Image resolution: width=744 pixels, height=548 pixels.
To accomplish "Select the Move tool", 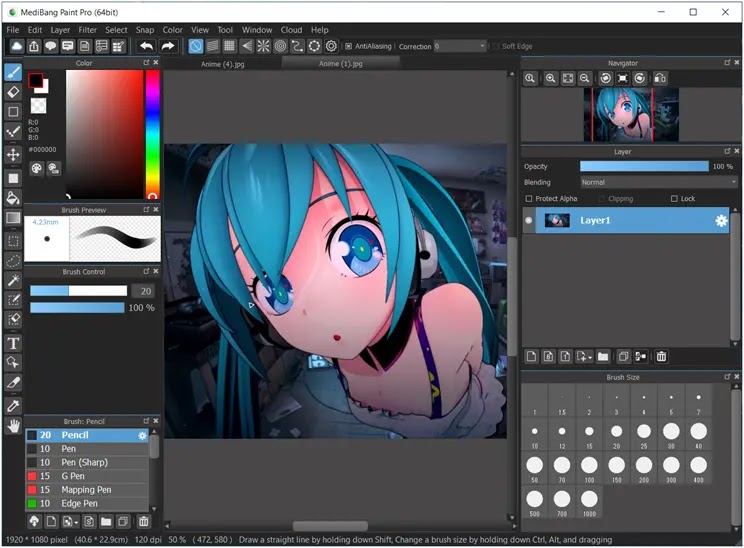I will click(x=13, y=154).
